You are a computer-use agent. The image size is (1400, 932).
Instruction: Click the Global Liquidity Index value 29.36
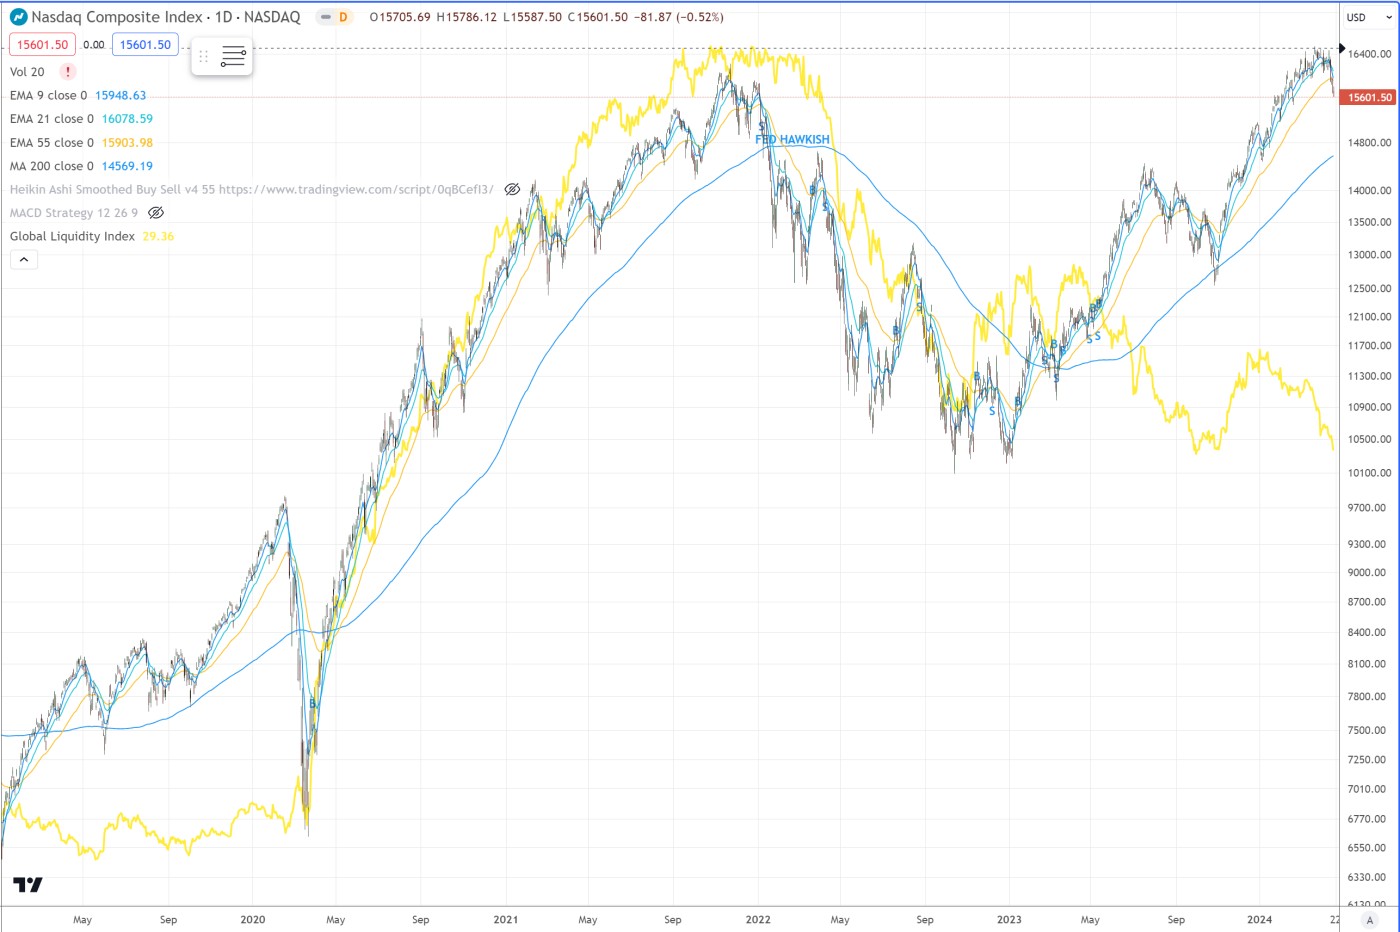click(x=158, y=236)
